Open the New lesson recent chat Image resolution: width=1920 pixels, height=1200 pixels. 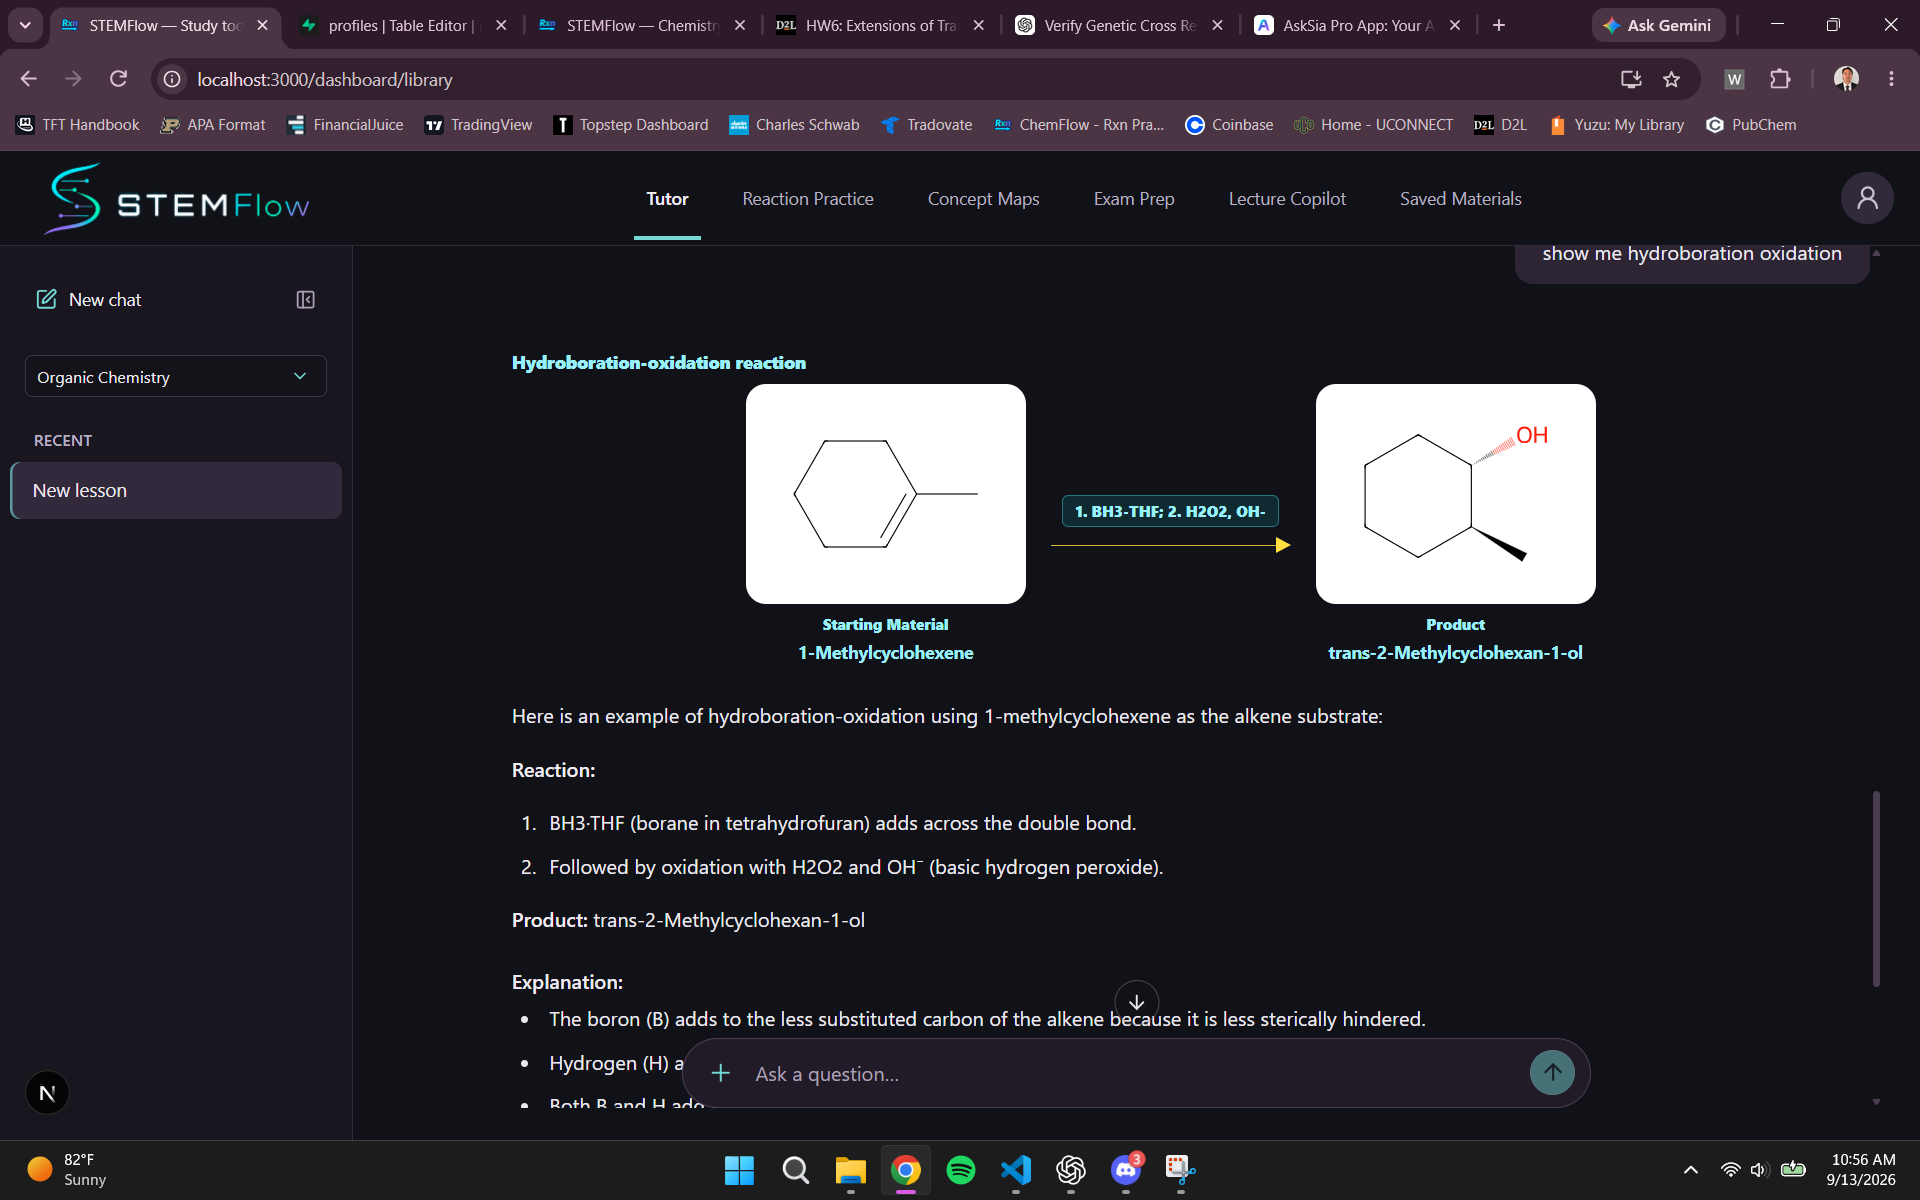tap(176, 490)
